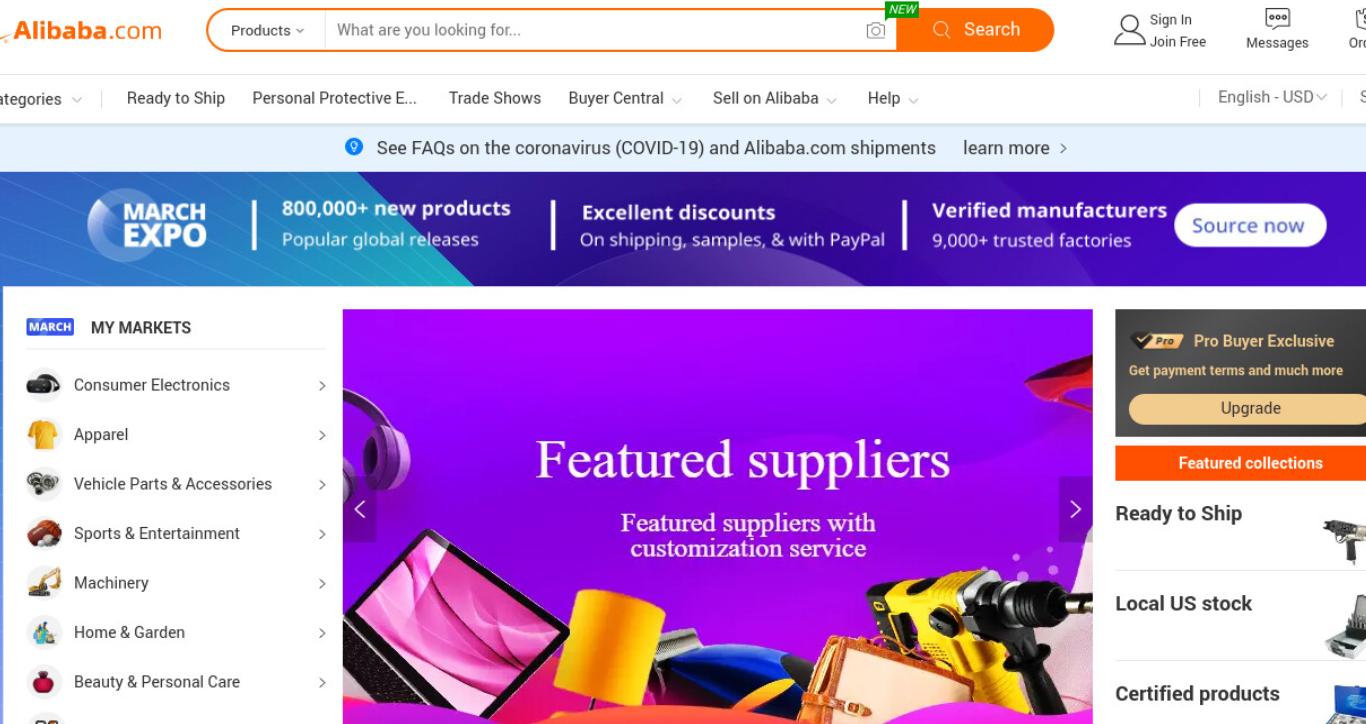Click the Consumer Electronics VR headset icon
Viewport: 1366px width, 724px height.
coord(43,385)
